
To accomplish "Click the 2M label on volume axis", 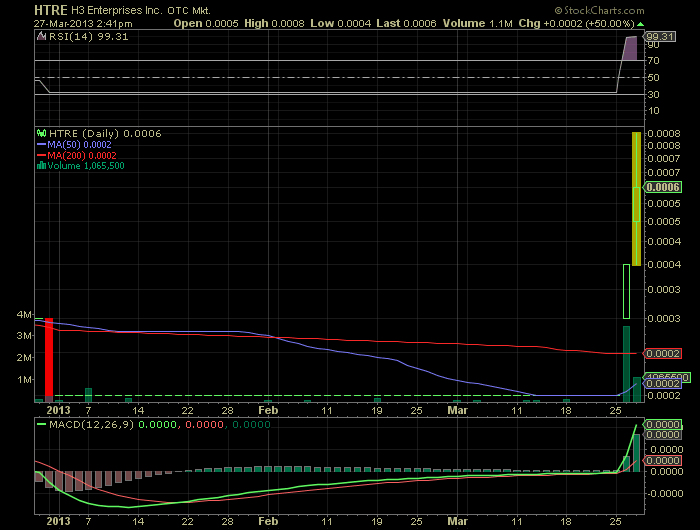I will coord(24,358).
